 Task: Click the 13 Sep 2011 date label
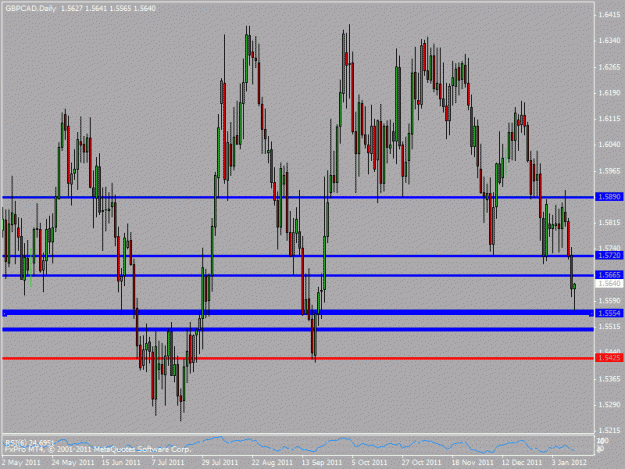coord(322,462)
